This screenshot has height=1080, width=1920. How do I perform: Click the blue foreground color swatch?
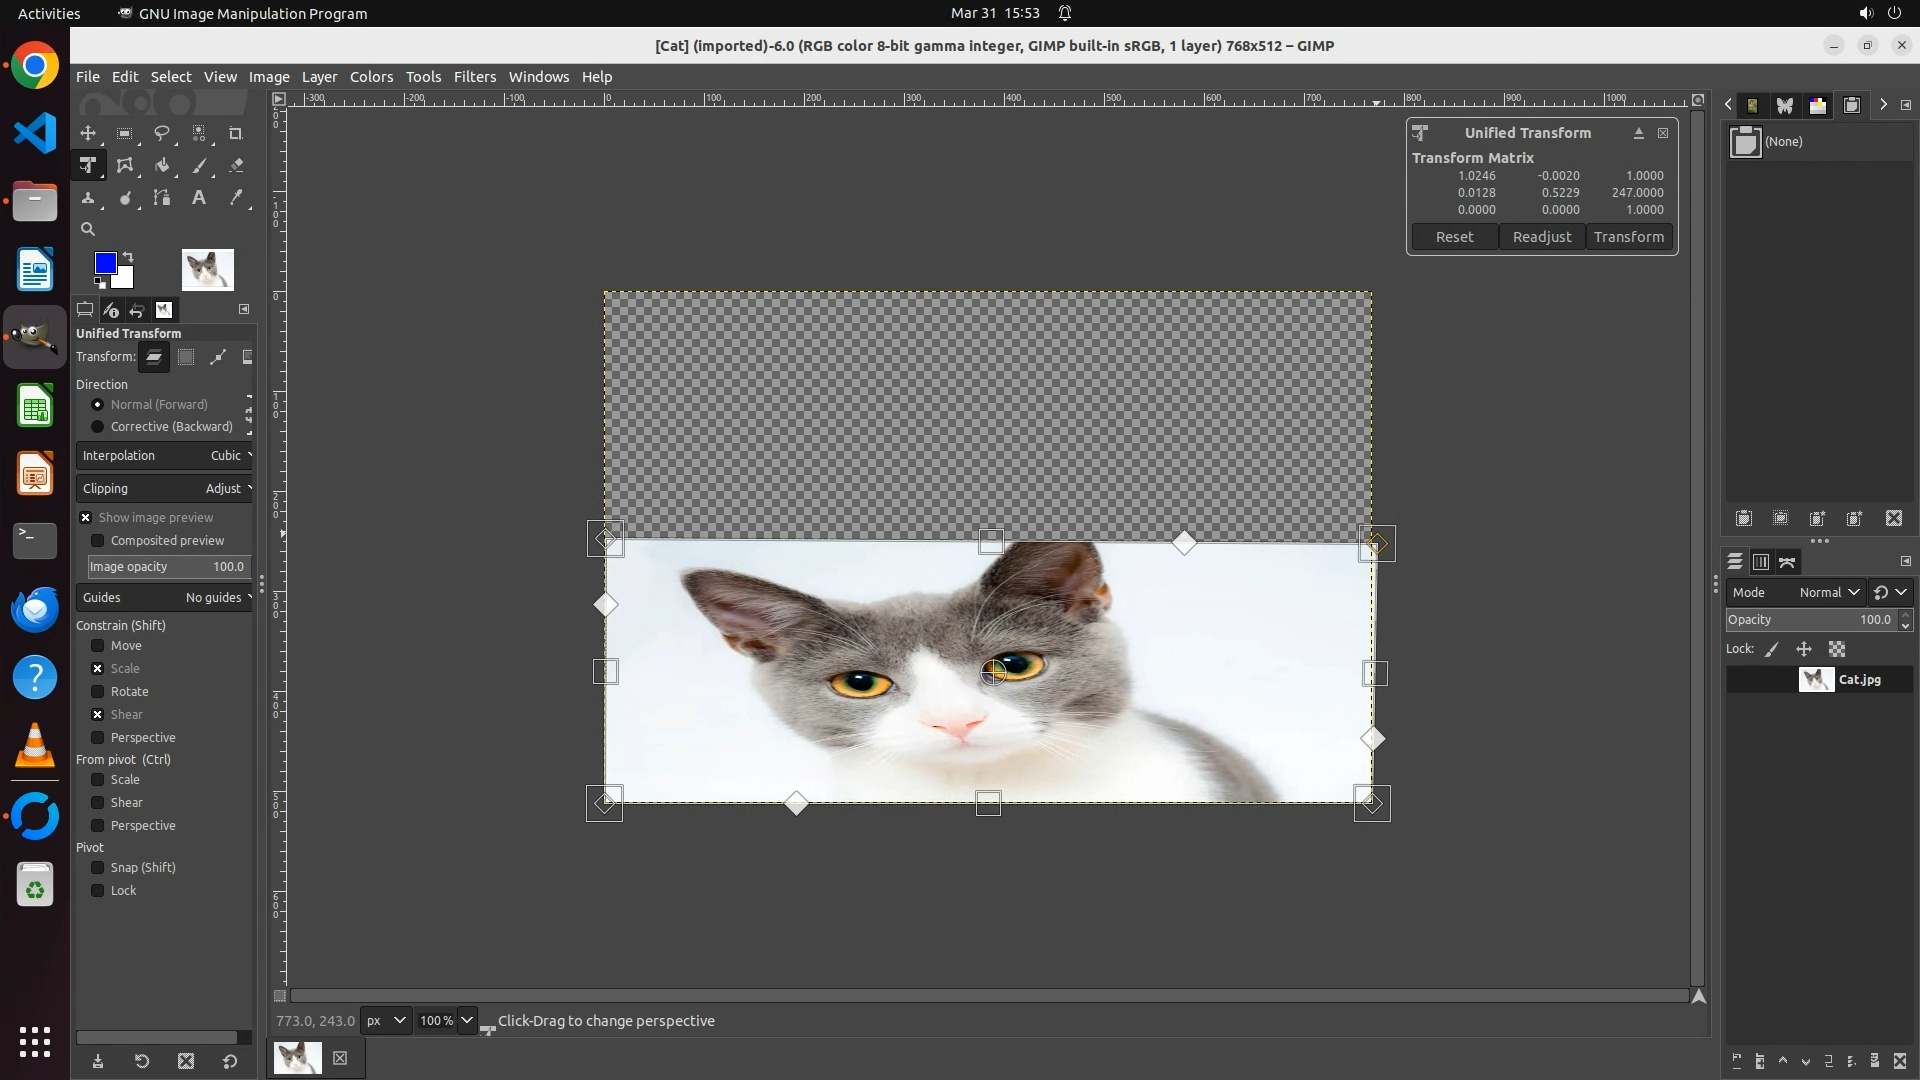104,262
